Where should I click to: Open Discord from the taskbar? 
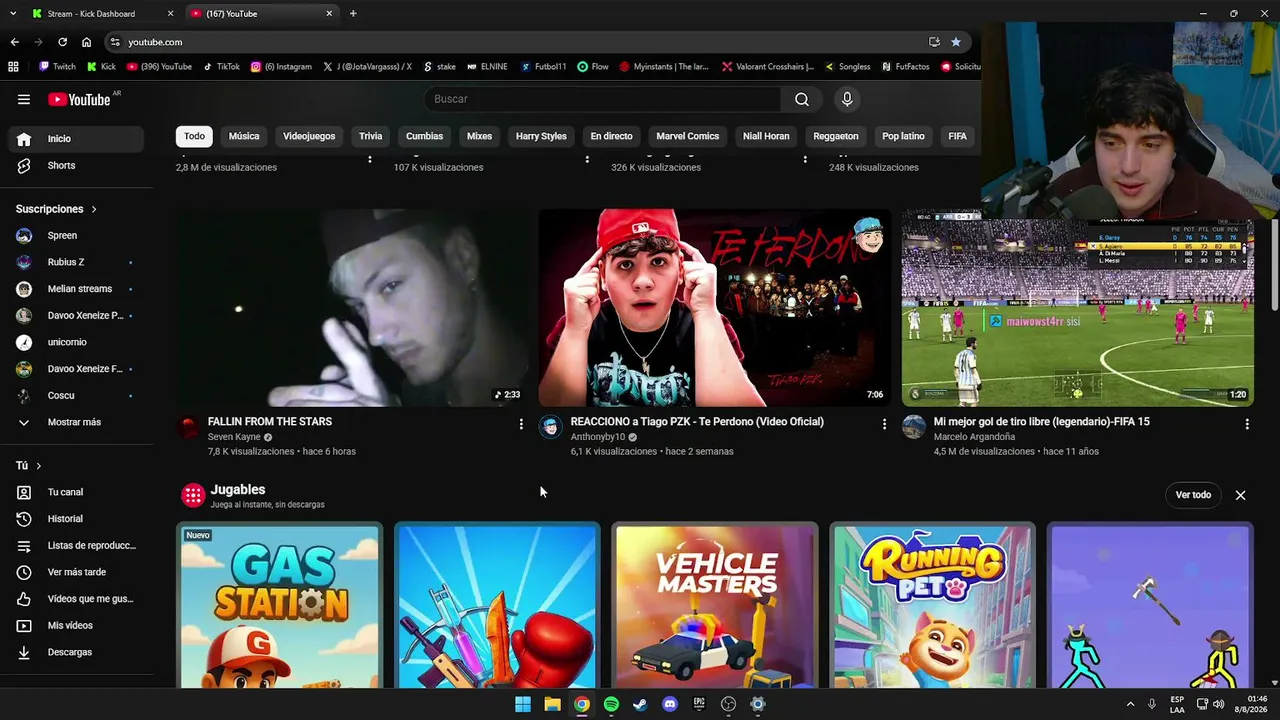point(670,704)
